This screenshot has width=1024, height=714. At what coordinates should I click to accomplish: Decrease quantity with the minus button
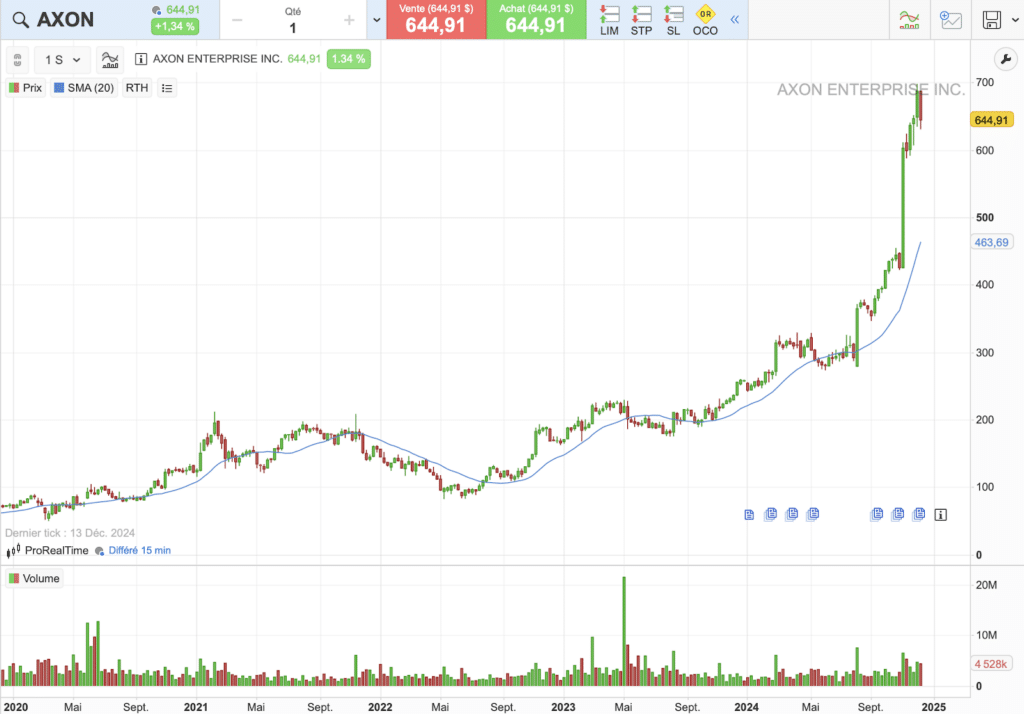[x=237, y=20]
